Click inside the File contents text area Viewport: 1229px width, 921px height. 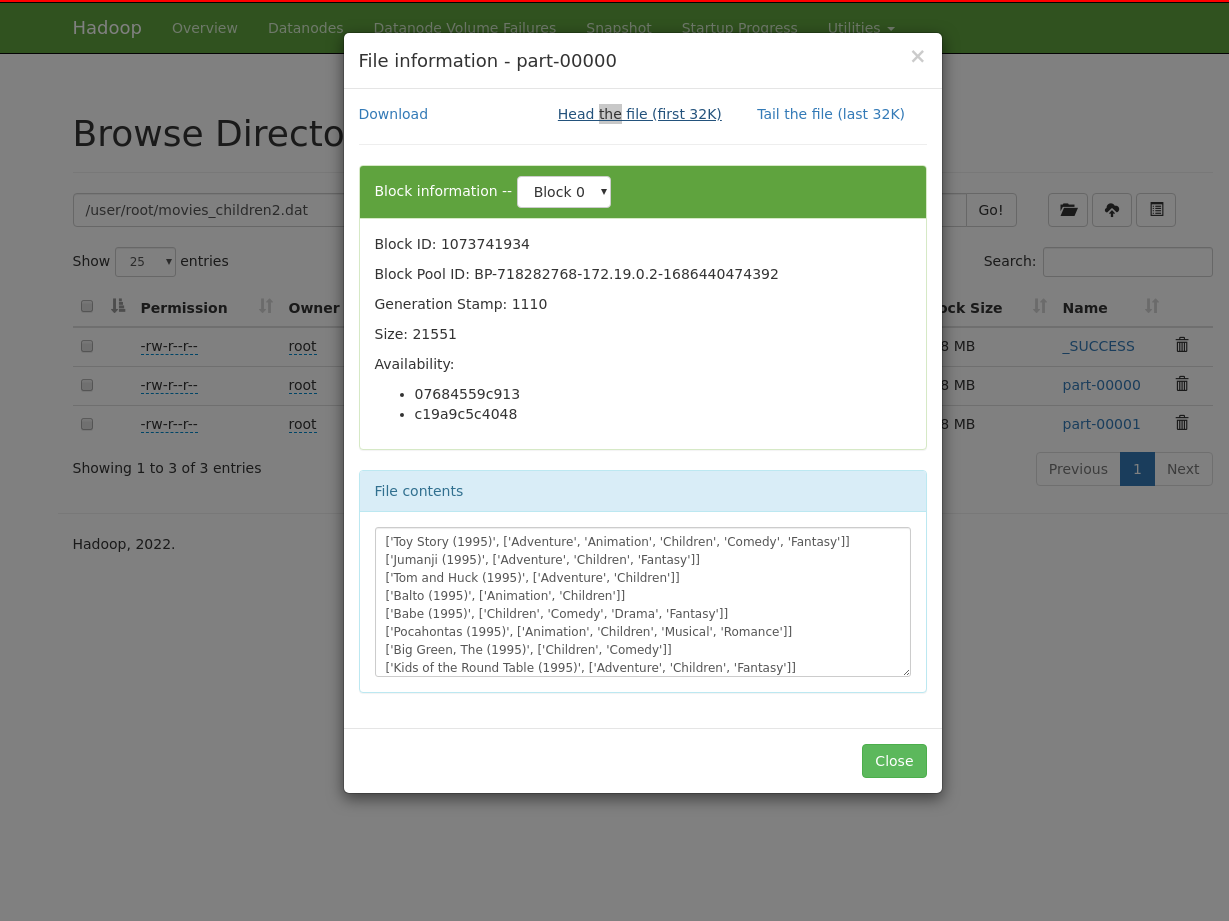coord(643,602)
